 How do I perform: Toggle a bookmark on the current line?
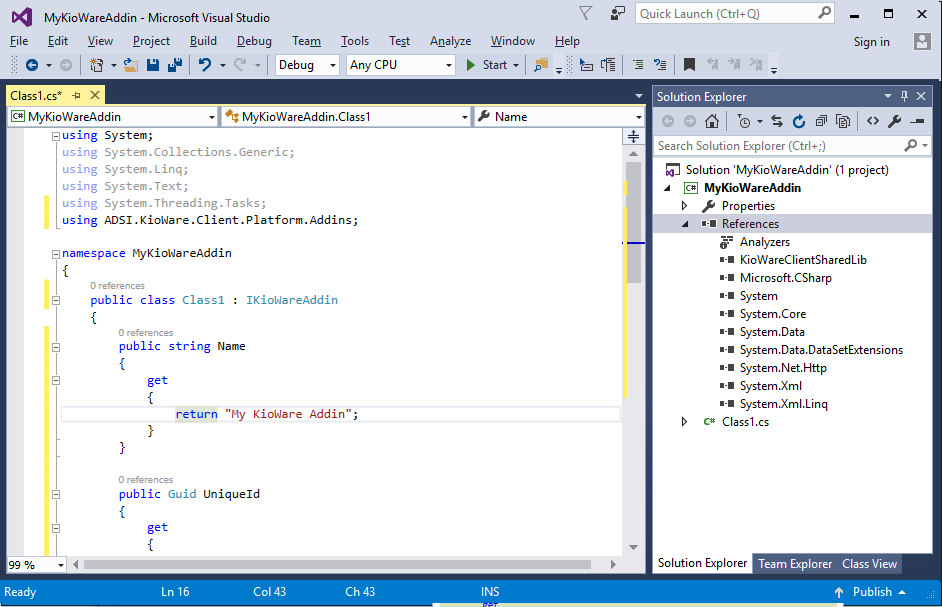point(689,65)
